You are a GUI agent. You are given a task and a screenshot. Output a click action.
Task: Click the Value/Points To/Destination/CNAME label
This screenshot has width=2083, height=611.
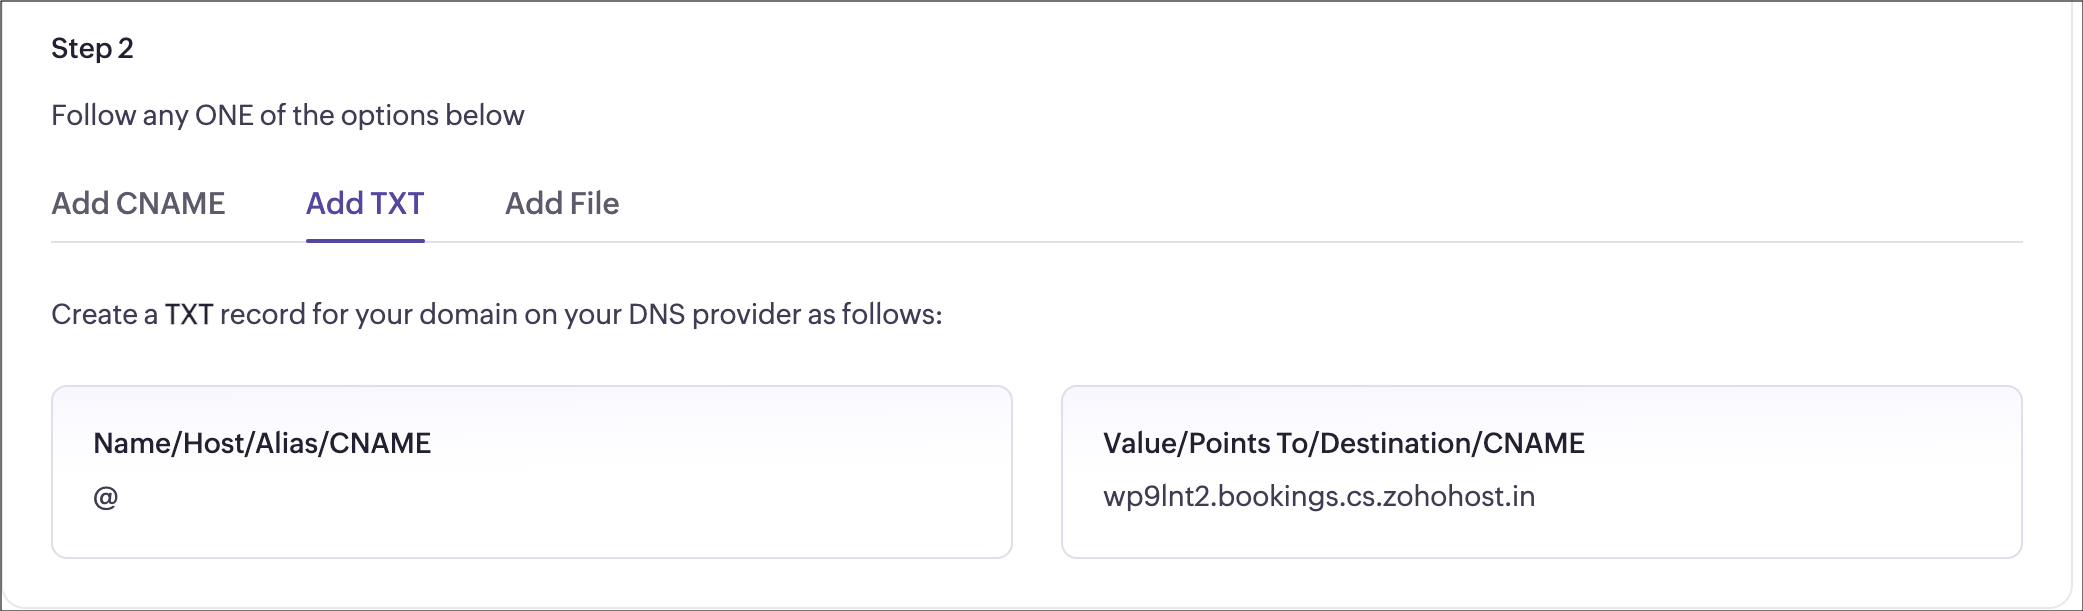point(1344,443)
